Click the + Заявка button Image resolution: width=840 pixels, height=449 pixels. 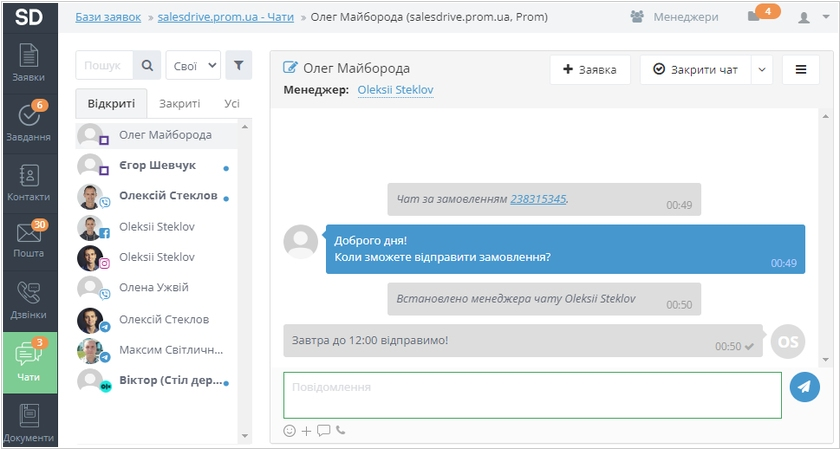pyautogui.click(x=590, y=70)
